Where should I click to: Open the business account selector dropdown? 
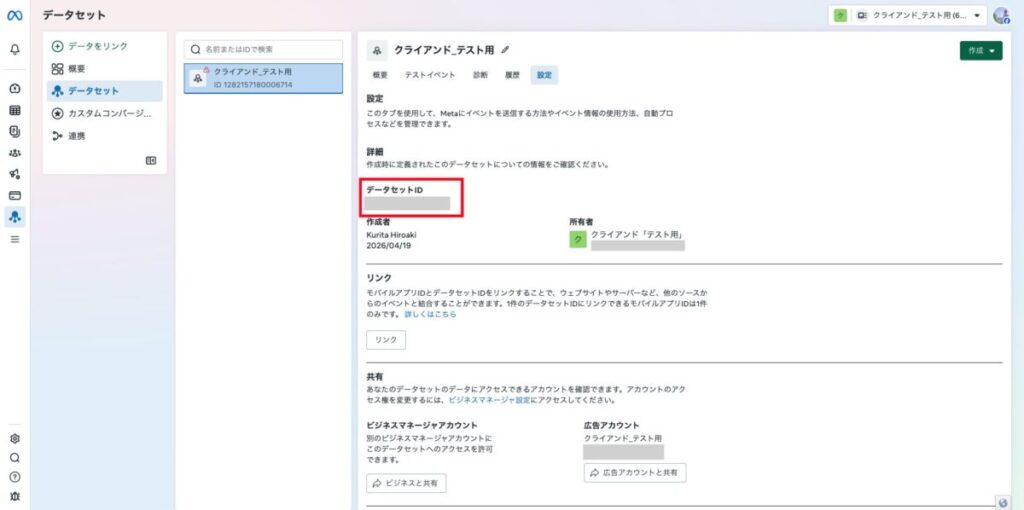pyautogui.click(x=907, y=16)
